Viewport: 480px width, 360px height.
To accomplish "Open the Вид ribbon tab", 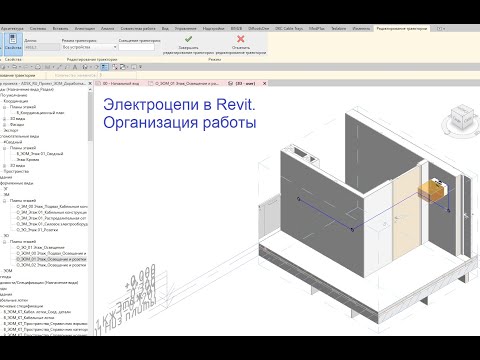I will click(x=165, y=29).
